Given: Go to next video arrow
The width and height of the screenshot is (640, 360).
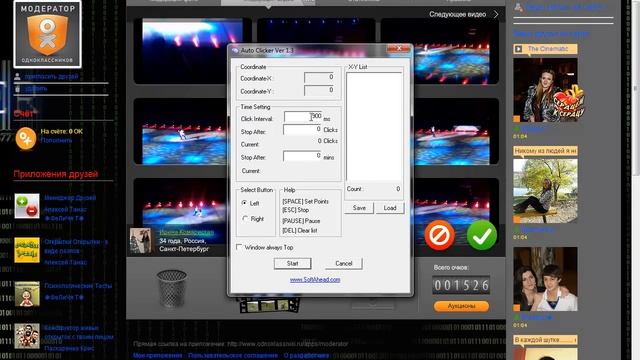Looking at the screenshot, I should (x=496, y=14).
